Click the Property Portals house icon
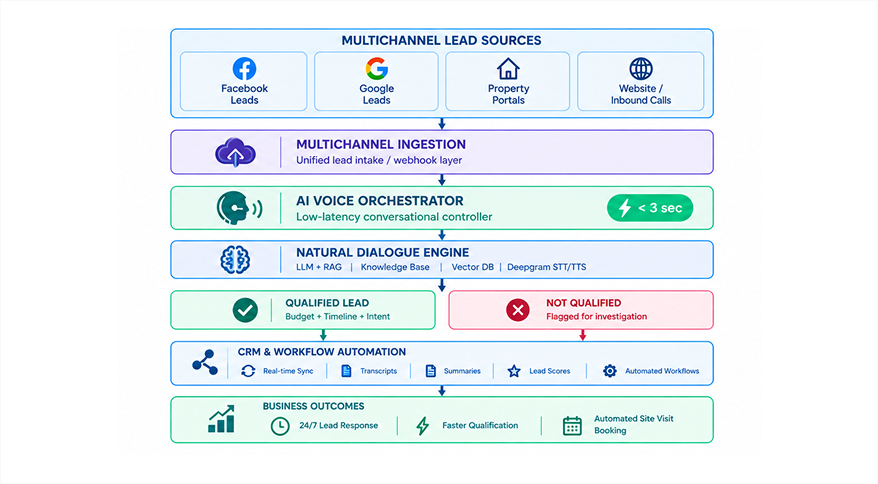 pos(508,69)
